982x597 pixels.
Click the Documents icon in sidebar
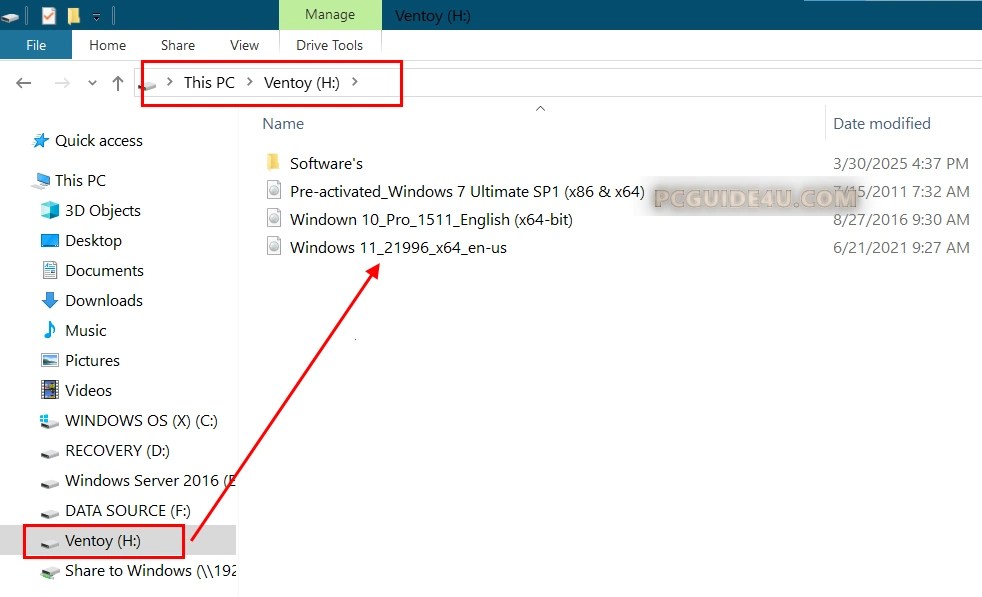pos(49,270)
